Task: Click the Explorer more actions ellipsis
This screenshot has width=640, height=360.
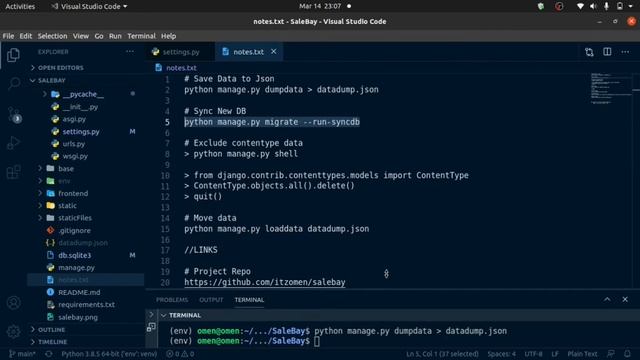Action: pos(130,51)
